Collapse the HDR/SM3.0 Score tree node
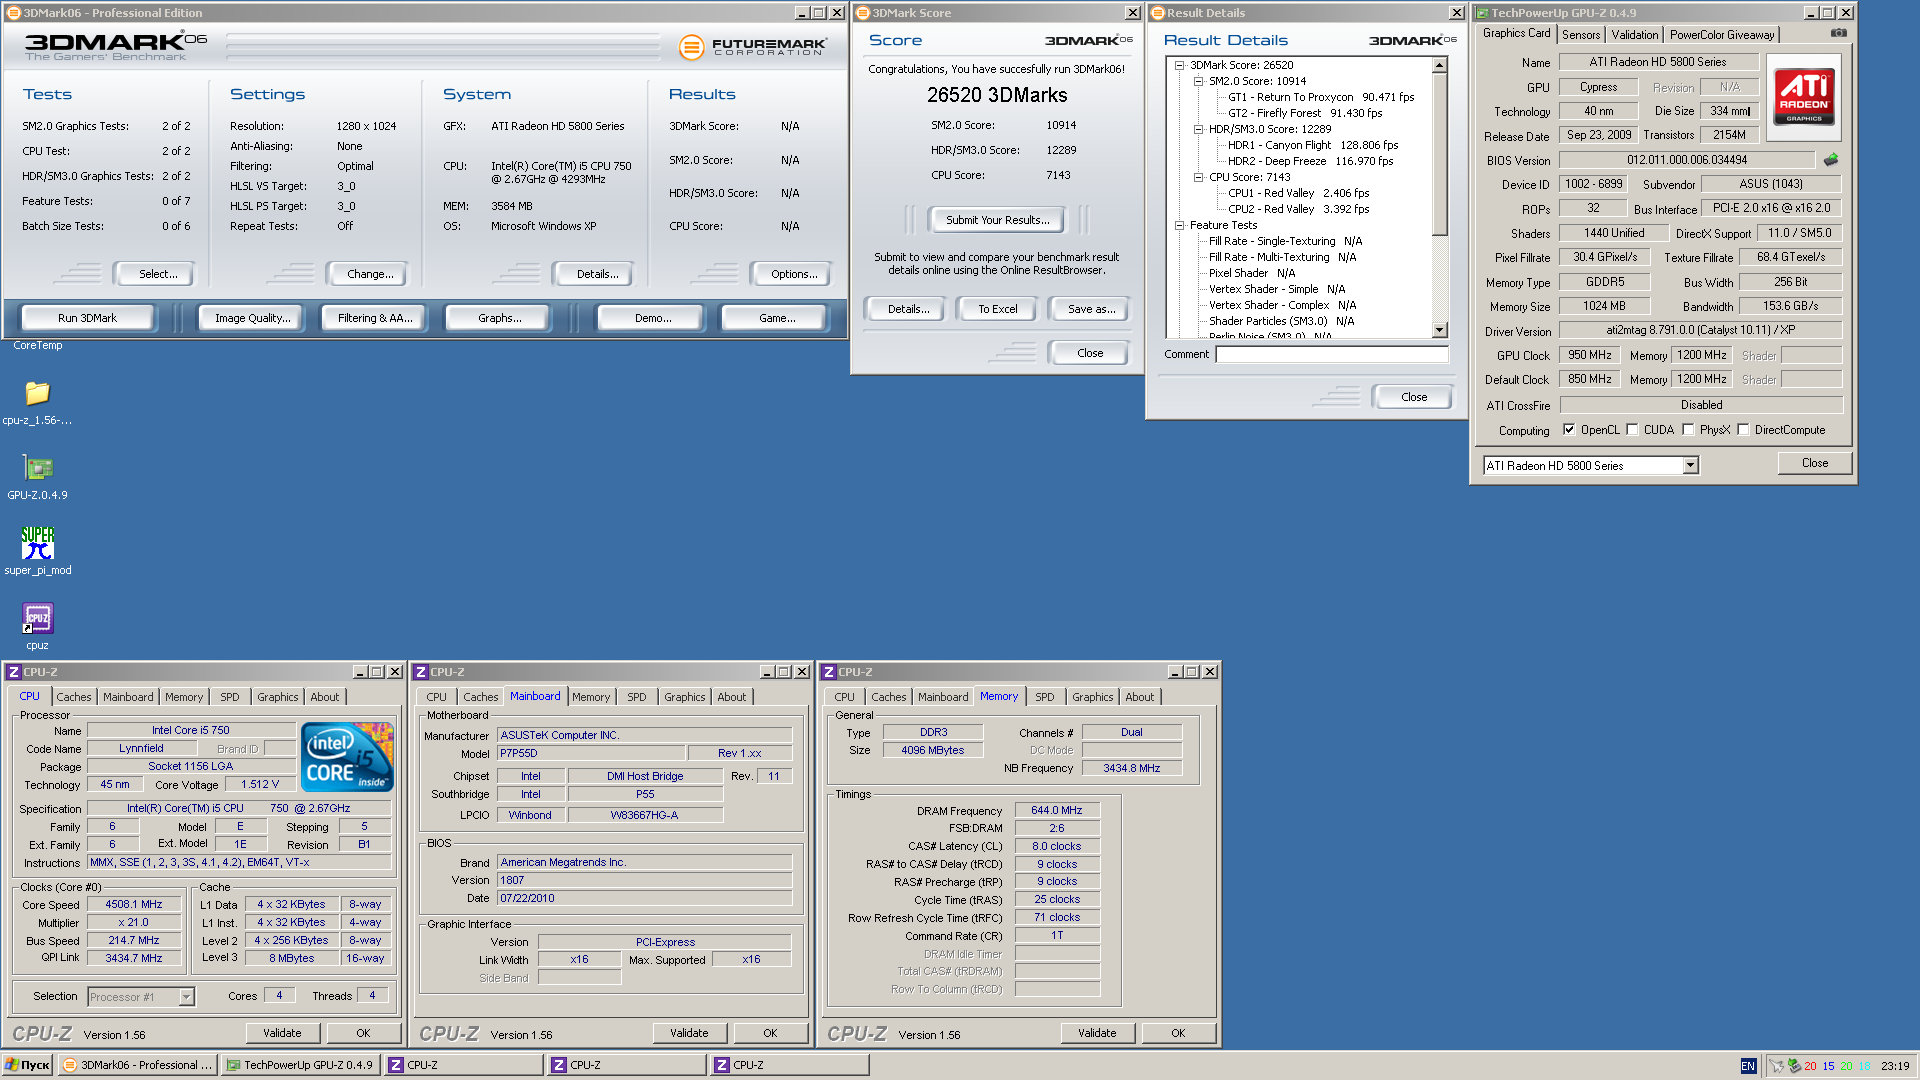1920x1080 pixels. 1199,129
